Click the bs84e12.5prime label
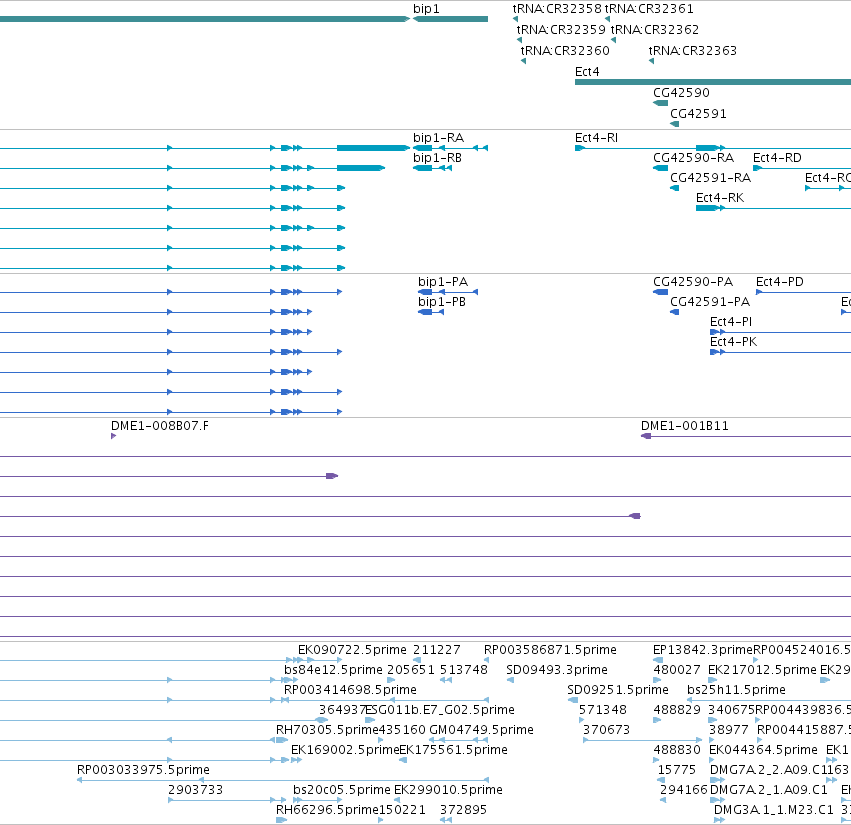The image size is (851, 825). pos(333,670)
